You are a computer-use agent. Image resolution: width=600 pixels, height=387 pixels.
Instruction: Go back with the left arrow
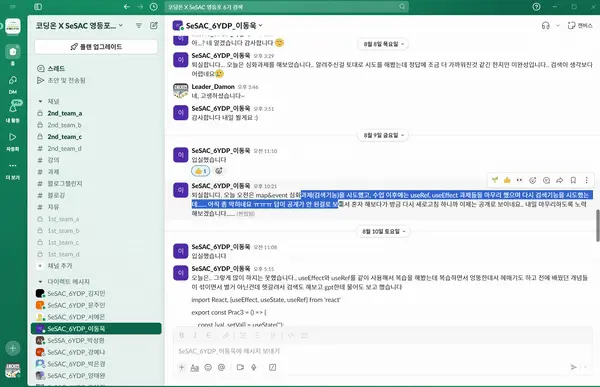pos(127,7)
